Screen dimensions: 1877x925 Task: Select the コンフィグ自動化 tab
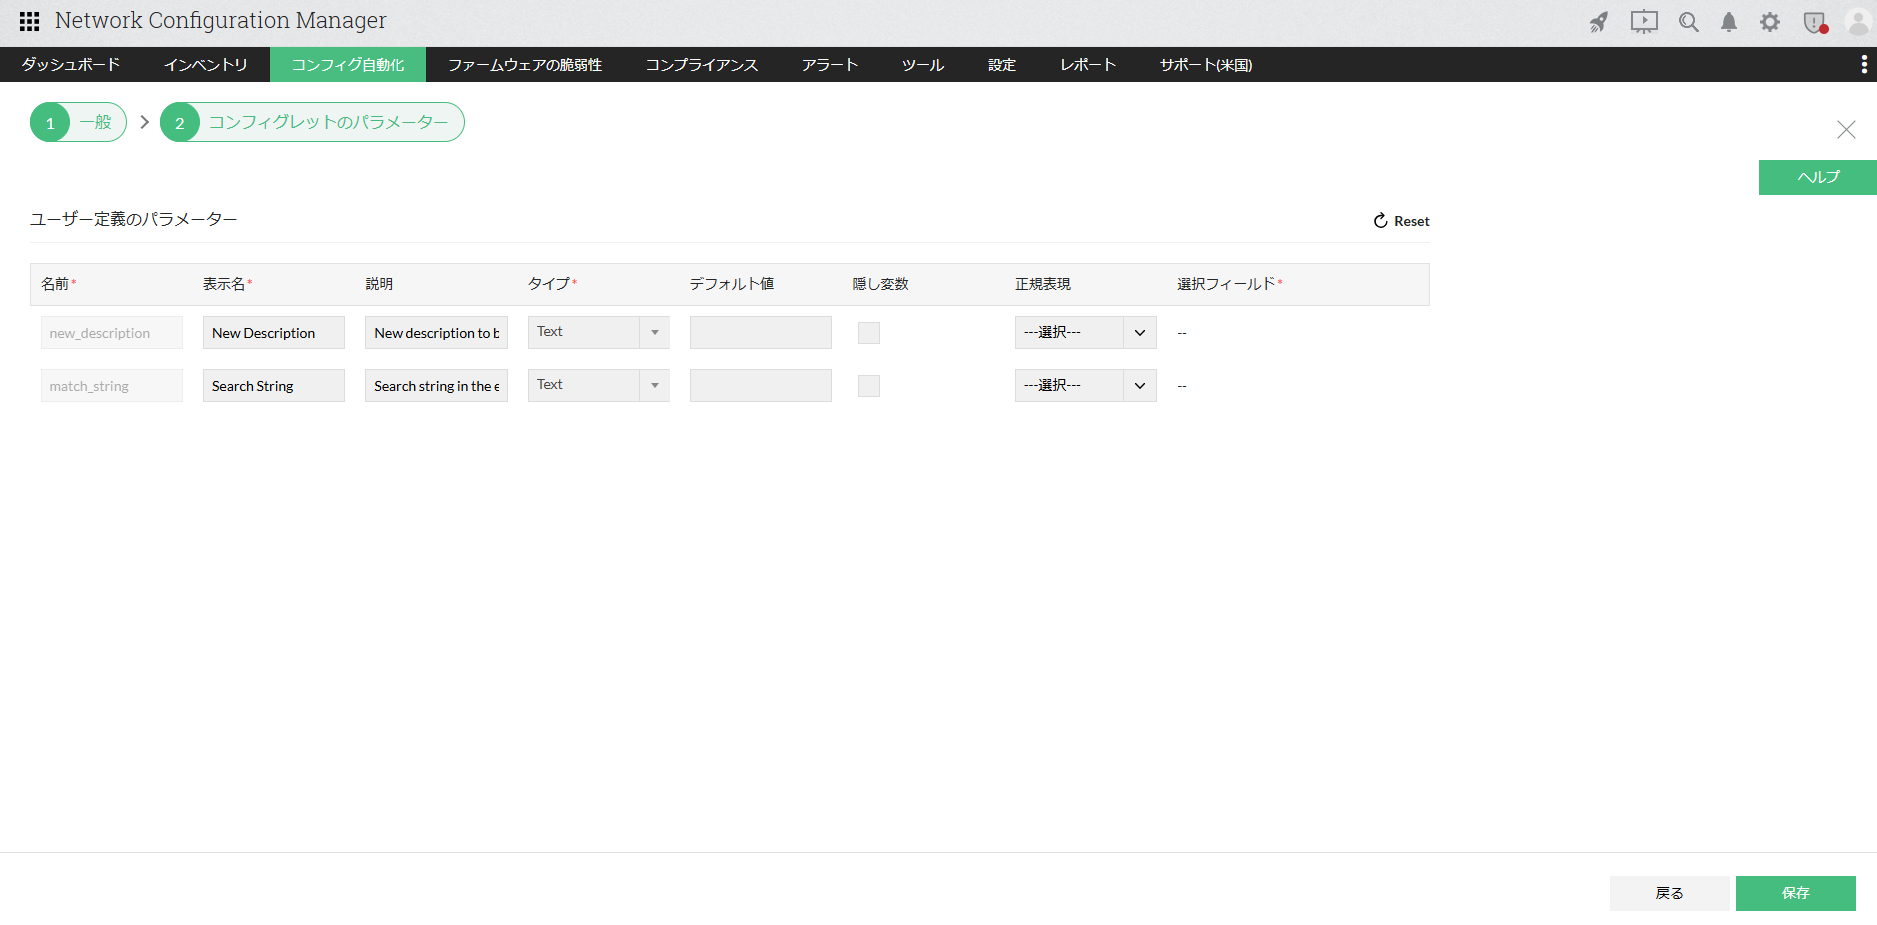click(348, 64)
